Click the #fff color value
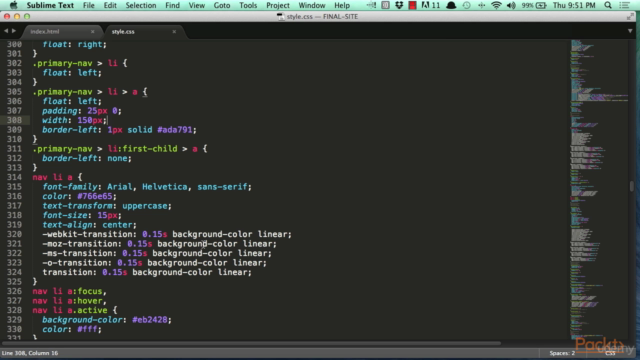 [87, 329]
